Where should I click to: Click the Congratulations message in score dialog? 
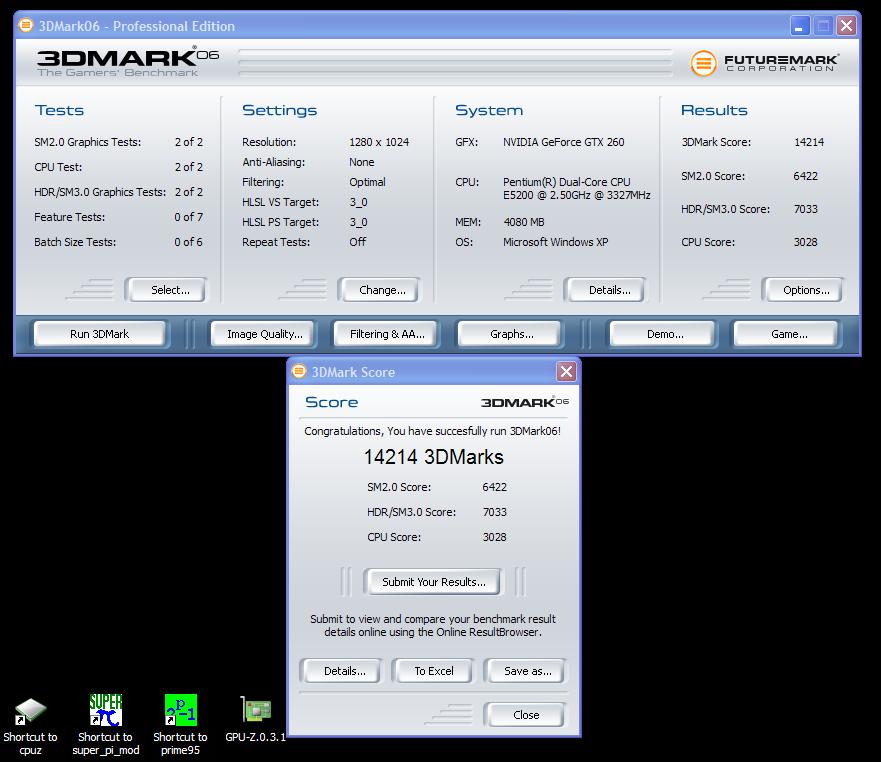(433, 431)
